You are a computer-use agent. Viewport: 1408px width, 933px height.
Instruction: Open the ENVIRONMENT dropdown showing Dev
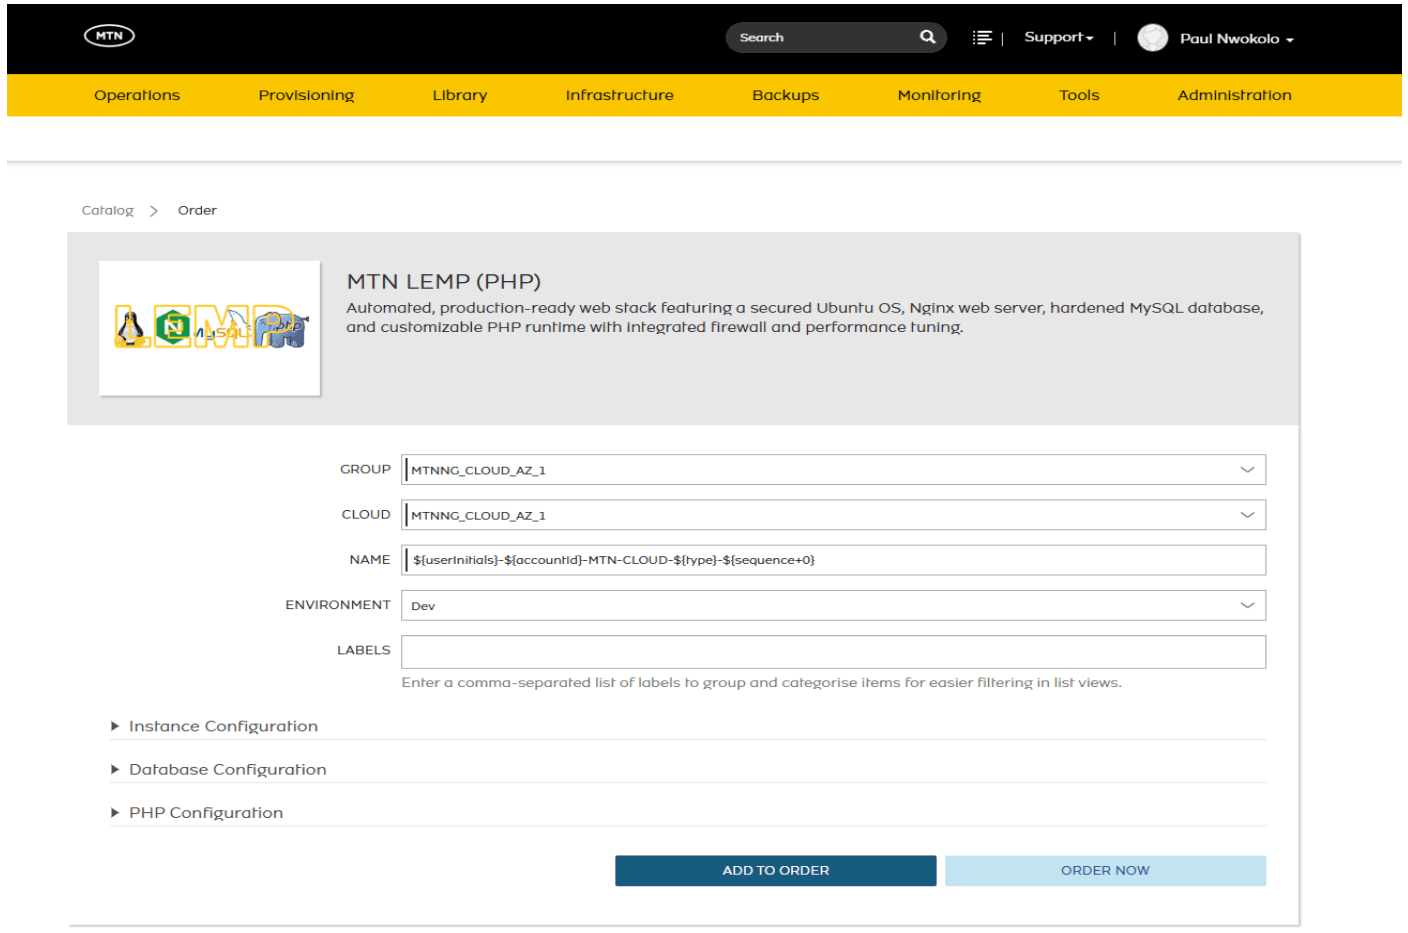[833, 605]
